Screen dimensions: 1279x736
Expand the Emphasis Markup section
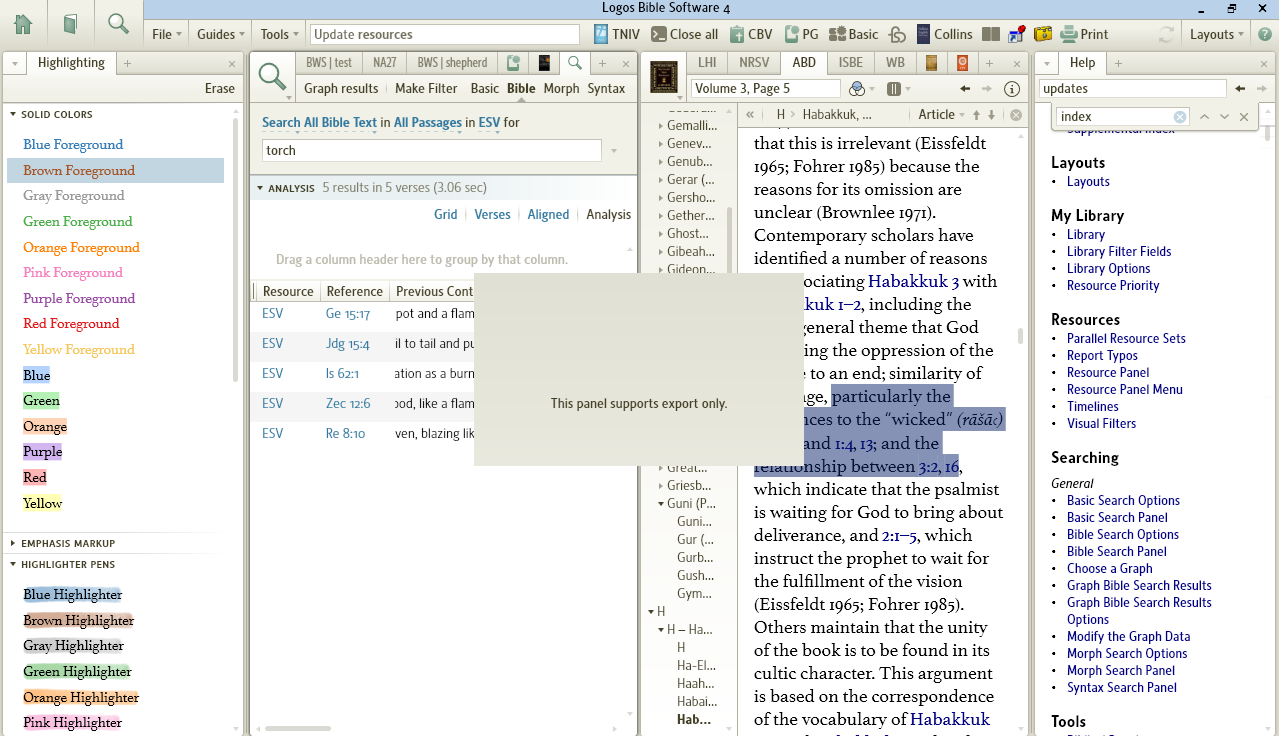13,544
